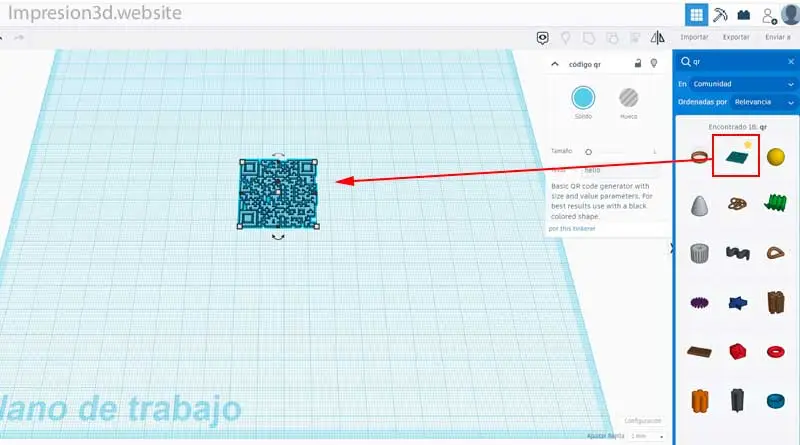Open the Relevancia sort dropdown
This screenshot has height=445, width=800.
[763, 102]
